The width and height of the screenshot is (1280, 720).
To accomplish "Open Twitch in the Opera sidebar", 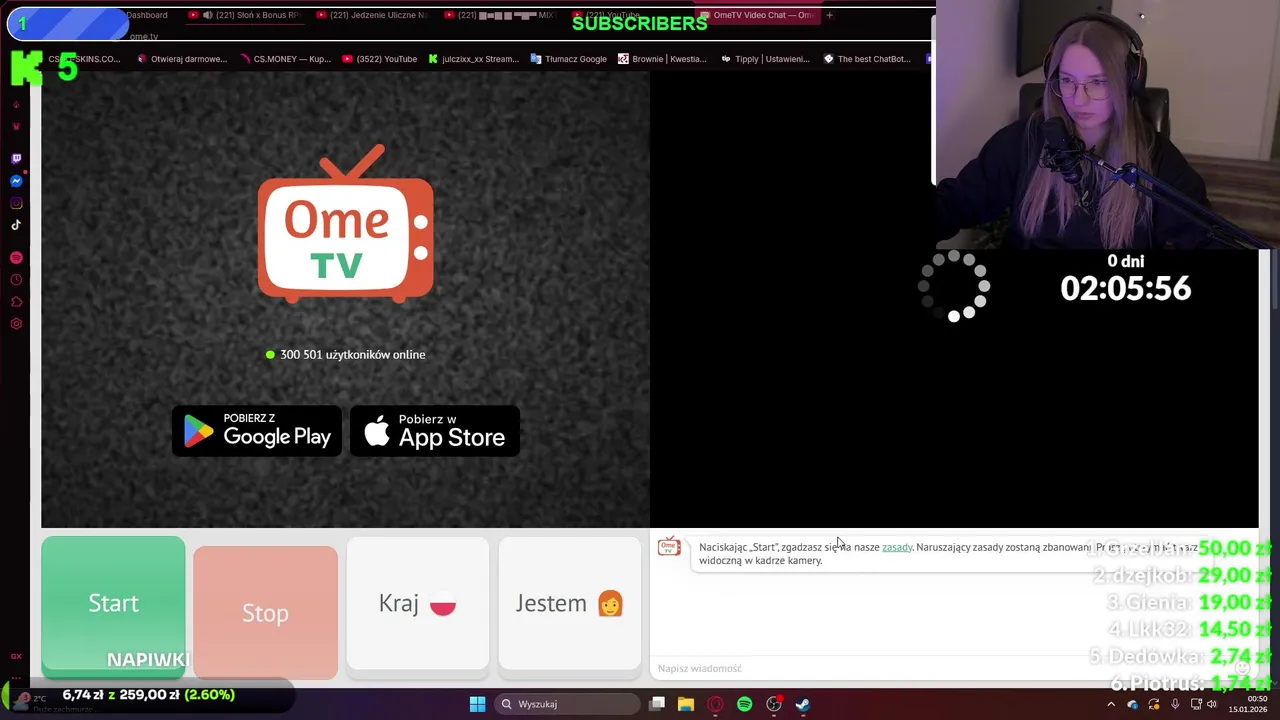I will [16, 159].
